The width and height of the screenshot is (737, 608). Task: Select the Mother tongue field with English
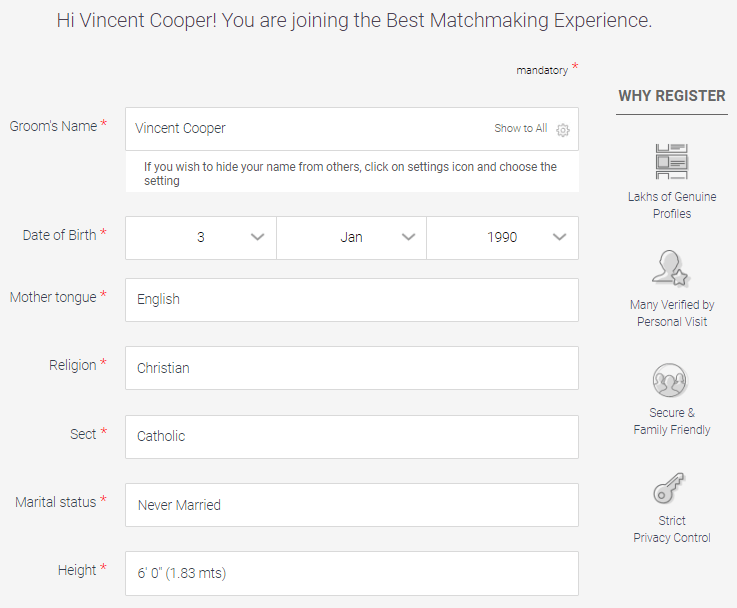(x=352, y=300)
